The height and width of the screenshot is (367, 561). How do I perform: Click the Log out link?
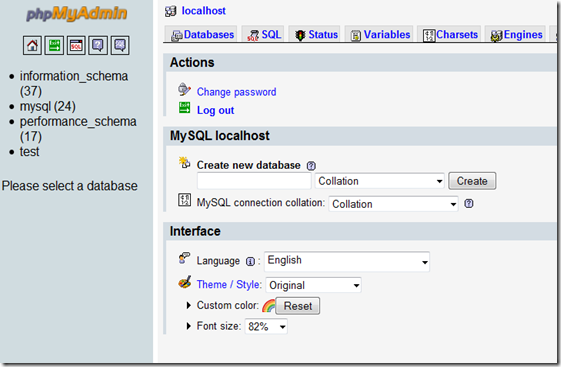point(215,110)
